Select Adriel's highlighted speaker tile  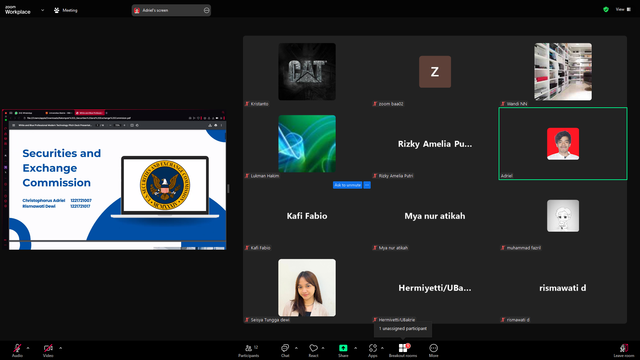(563, 144)
